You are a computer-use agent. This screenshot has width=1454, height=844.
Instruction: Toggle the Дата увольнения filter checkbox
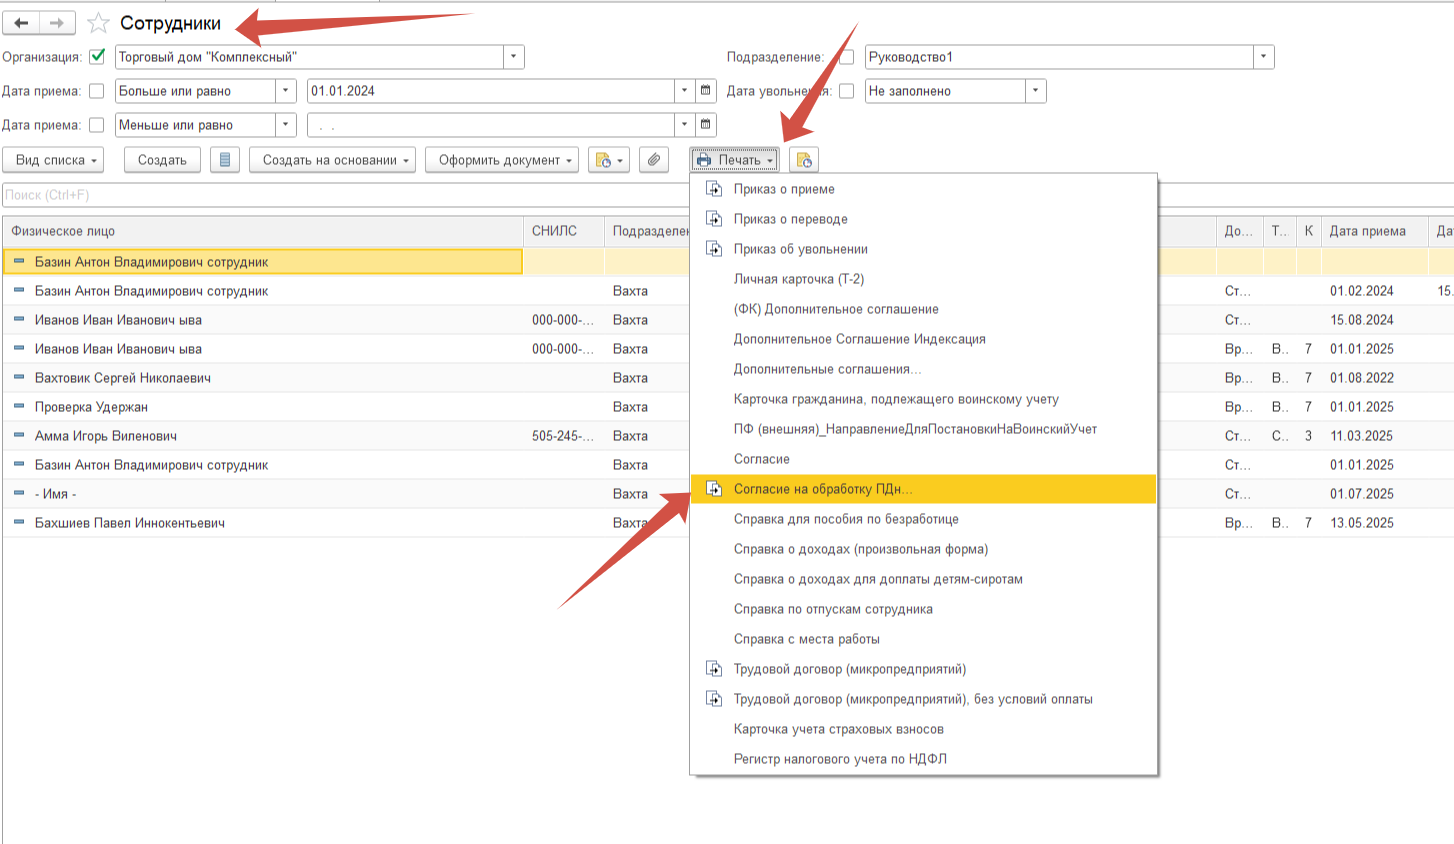coord(847,91)
